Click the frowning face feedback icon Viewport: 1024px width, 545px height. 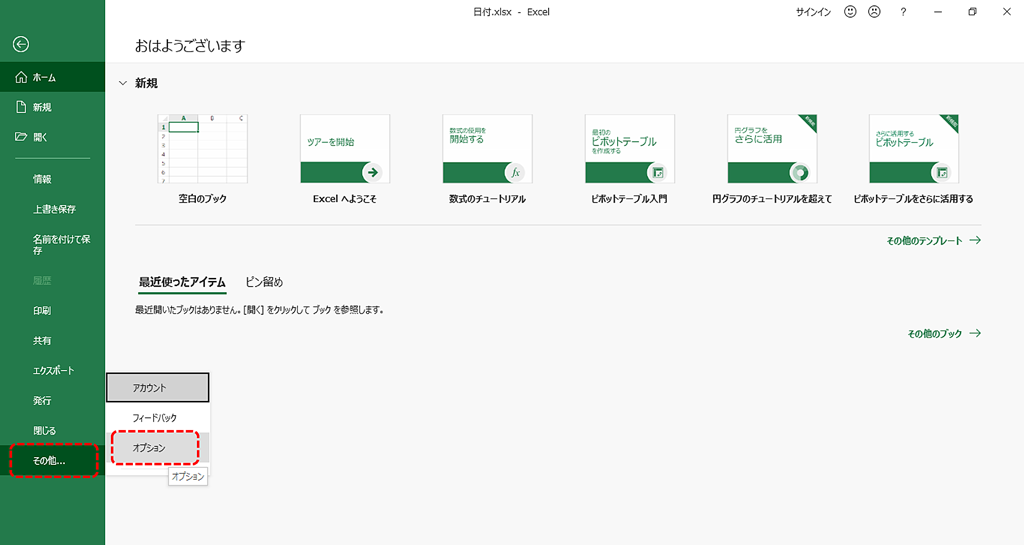pyautogui.click(x=874, y=12)
